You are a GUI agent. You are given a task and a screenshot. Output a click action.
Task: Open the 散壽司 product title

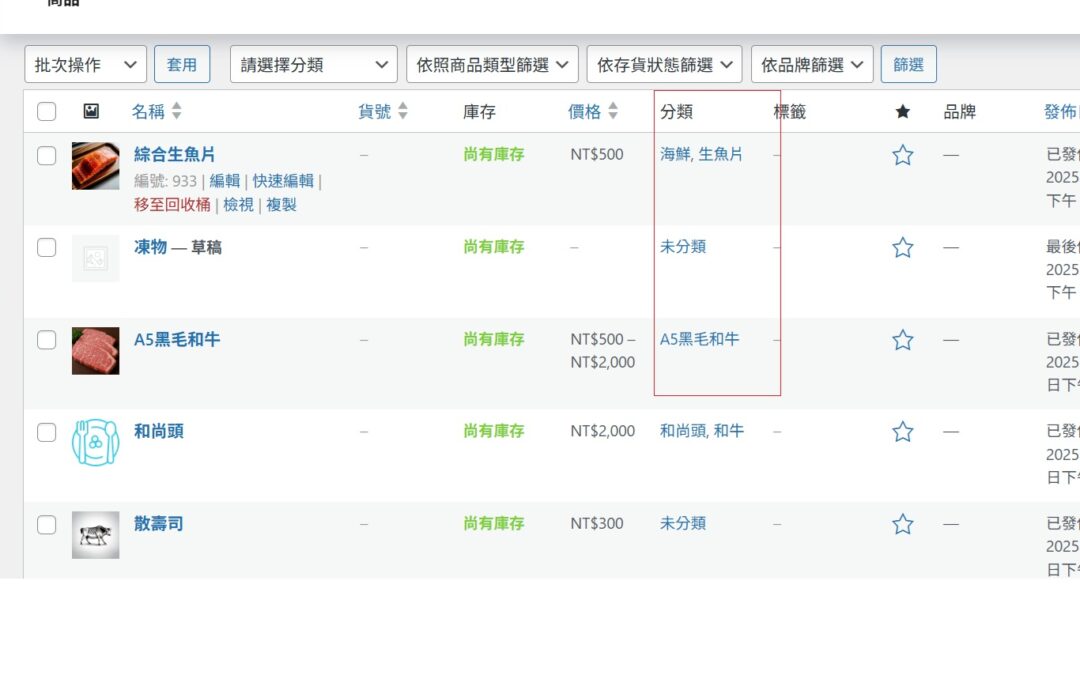coord(158,523)
